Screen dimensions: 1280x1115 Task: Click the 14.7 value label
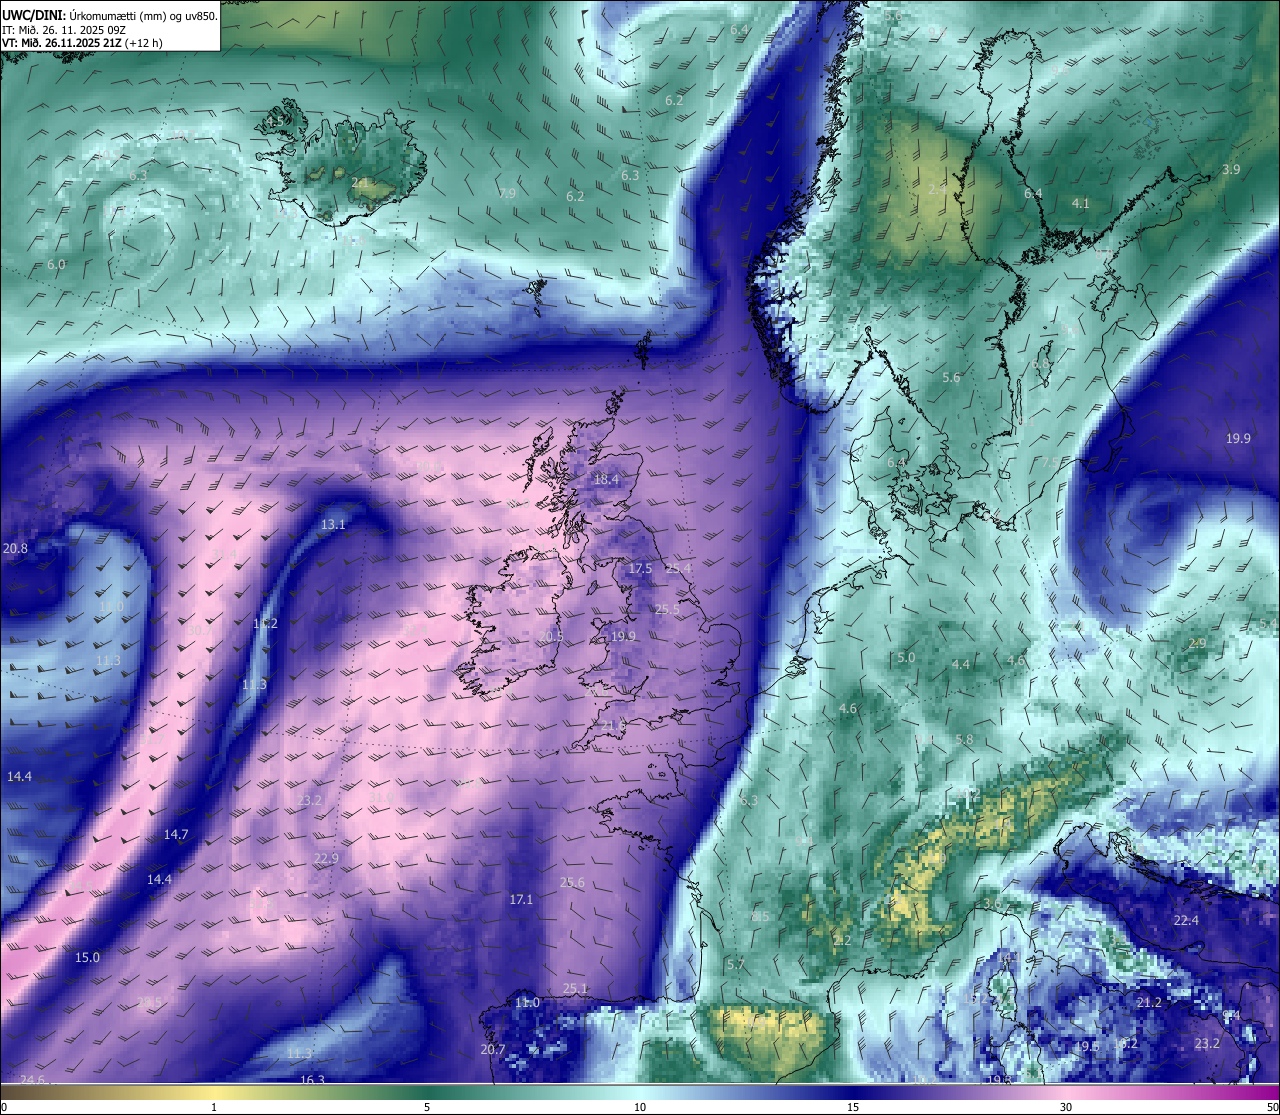[176, 835]
